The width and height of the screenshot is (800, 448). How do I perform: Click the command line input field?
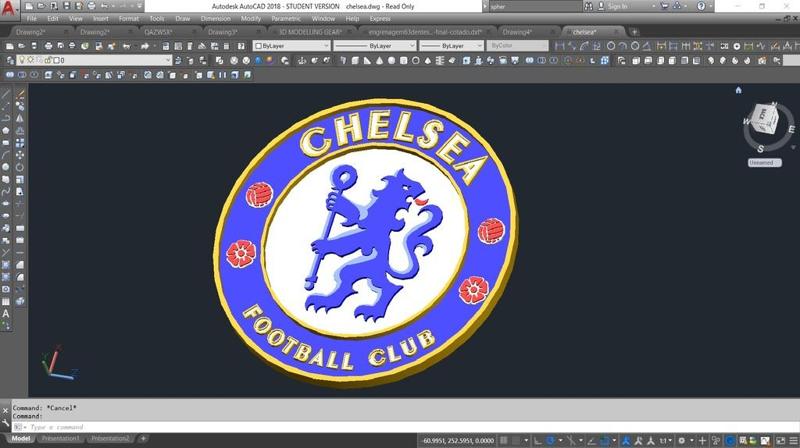(x=408, y=427)
